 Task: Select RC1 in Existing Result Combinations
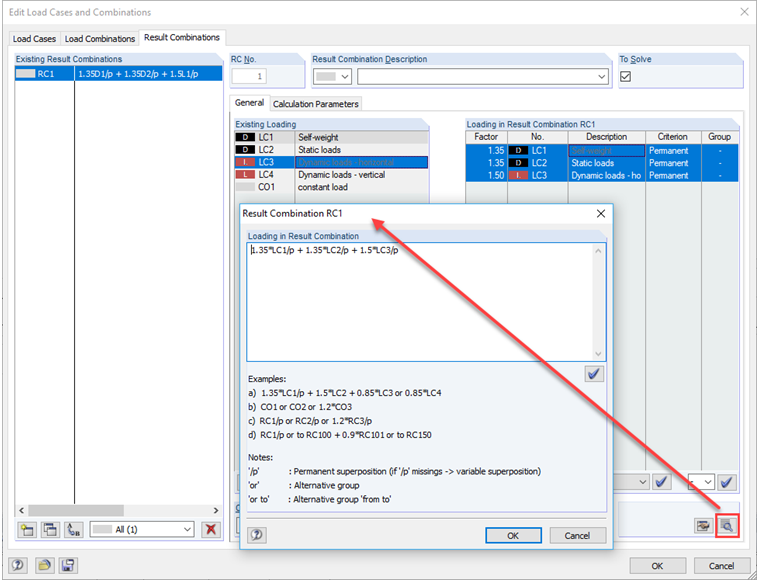tap(118, 74)
